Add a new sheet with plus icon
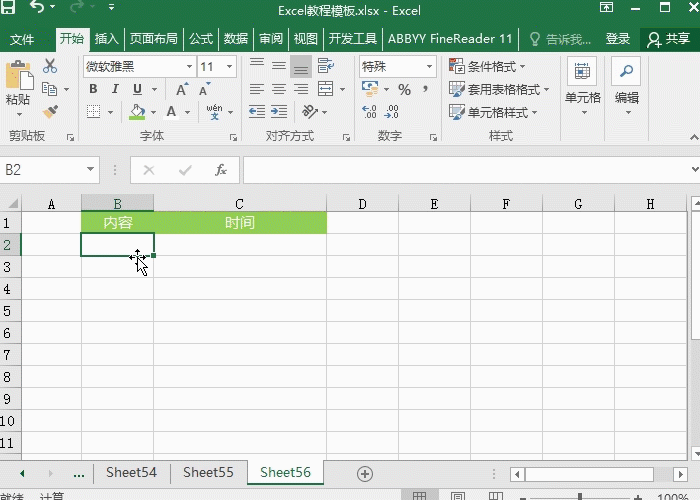700x500 pixels. [365, 473]
